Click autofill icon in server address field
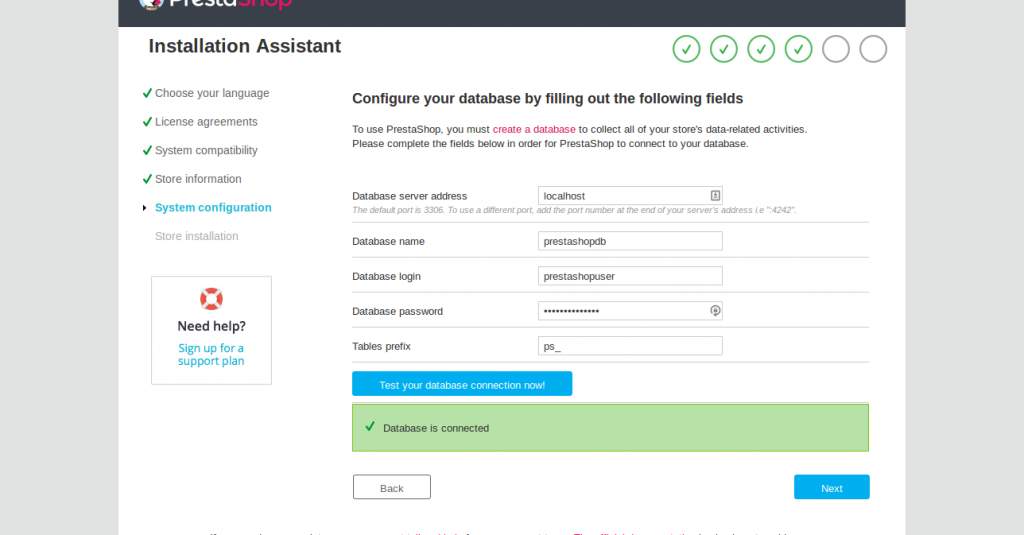Screen dimensions: 1024x535 pos(715,195)
